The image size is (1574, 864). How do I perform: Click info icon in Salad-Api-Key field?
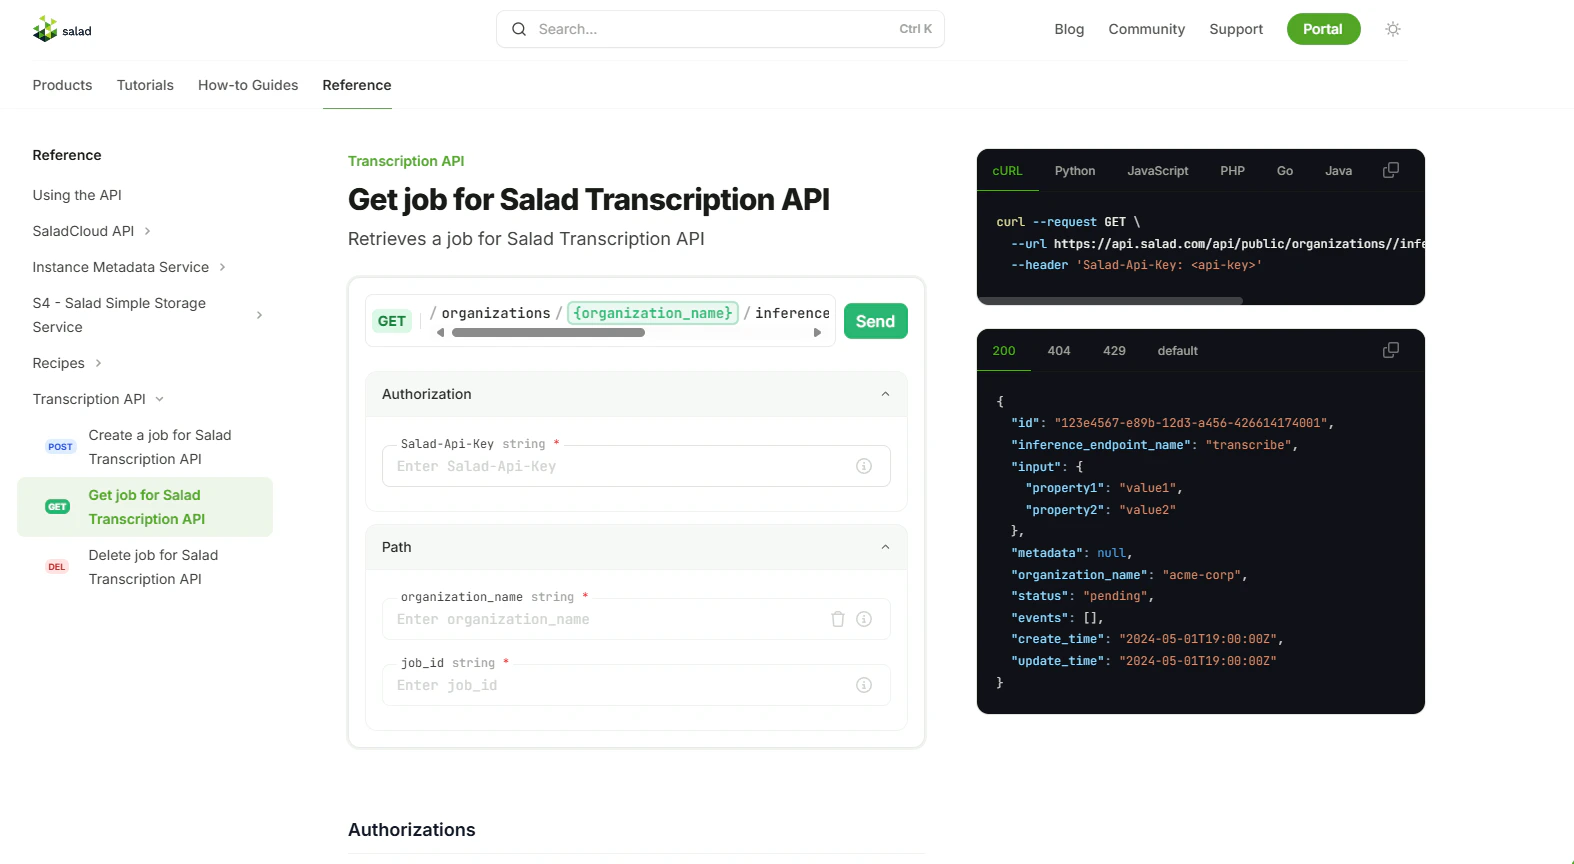click(x=864, y=466)
